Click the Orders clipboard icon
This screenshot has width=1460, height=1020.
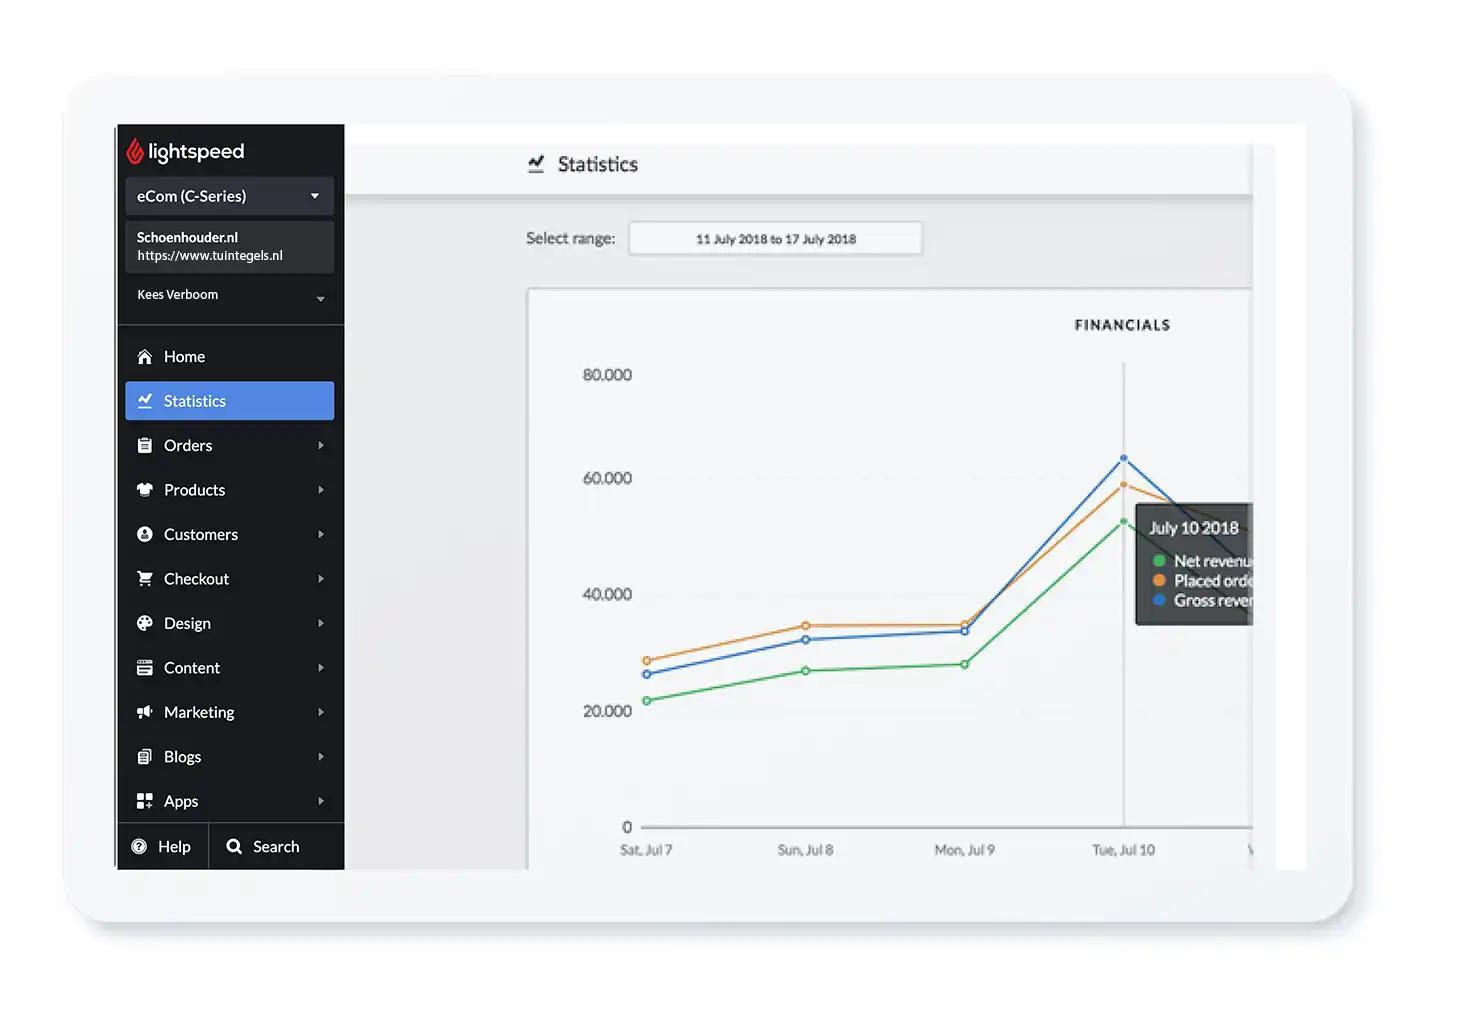pyautogui.click(x=145, y=446)
